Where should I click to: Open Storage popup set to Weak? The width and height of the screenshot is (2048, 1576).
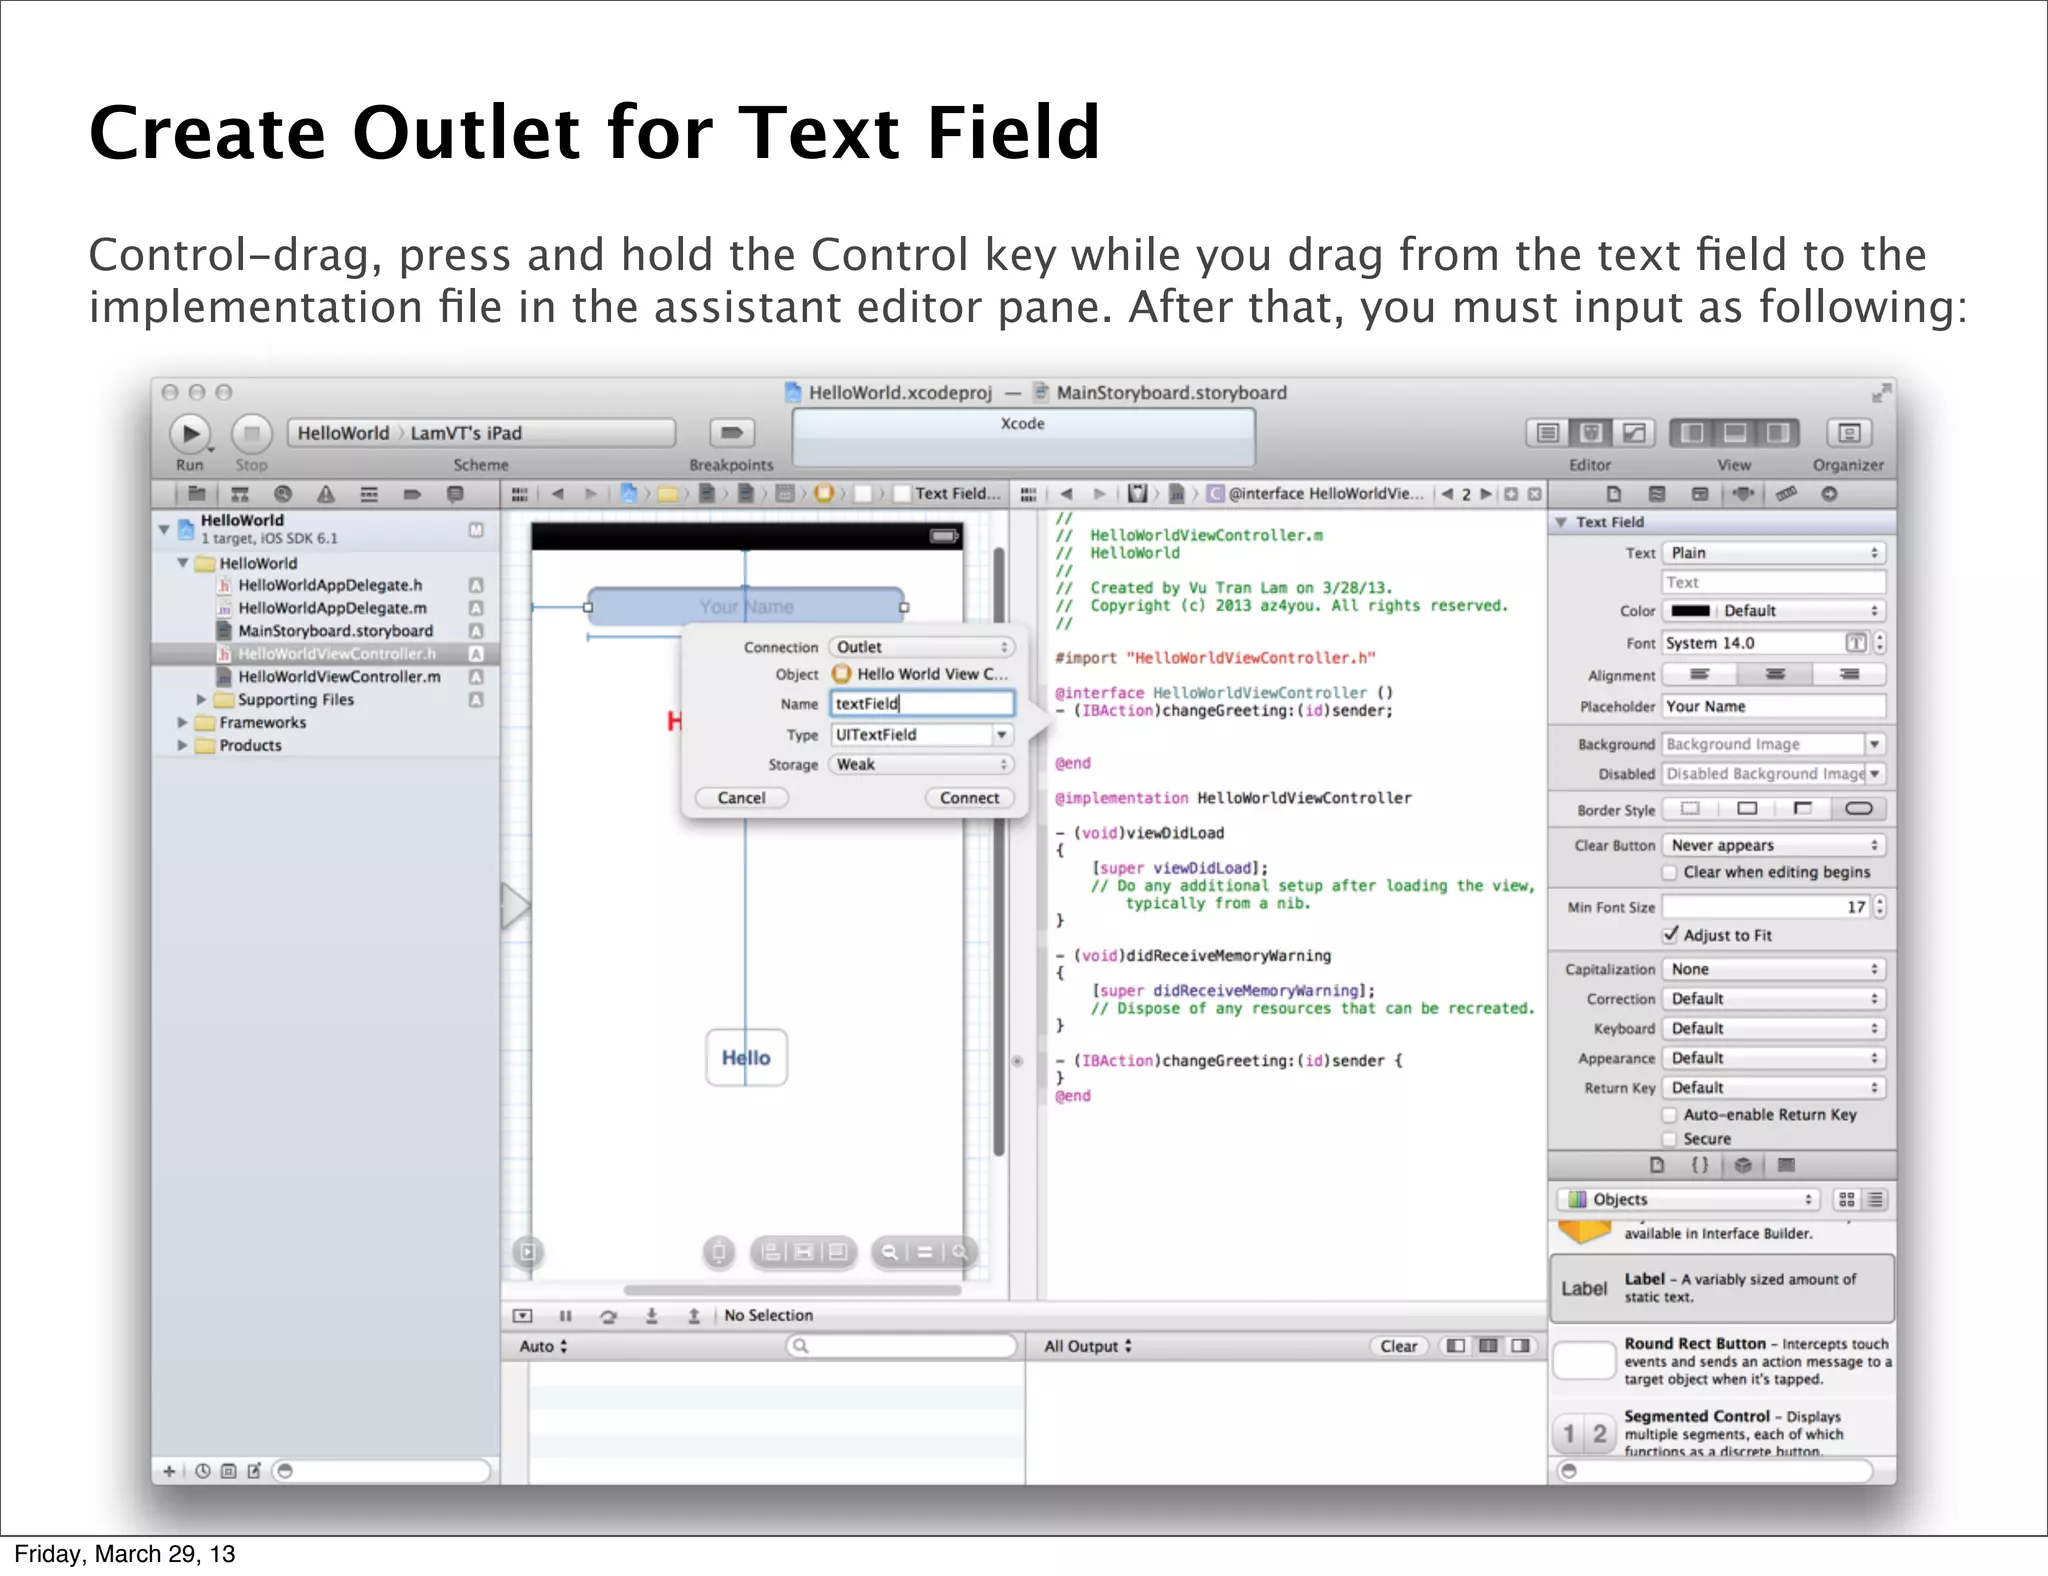pyautogui.click(x=921, y=765)
